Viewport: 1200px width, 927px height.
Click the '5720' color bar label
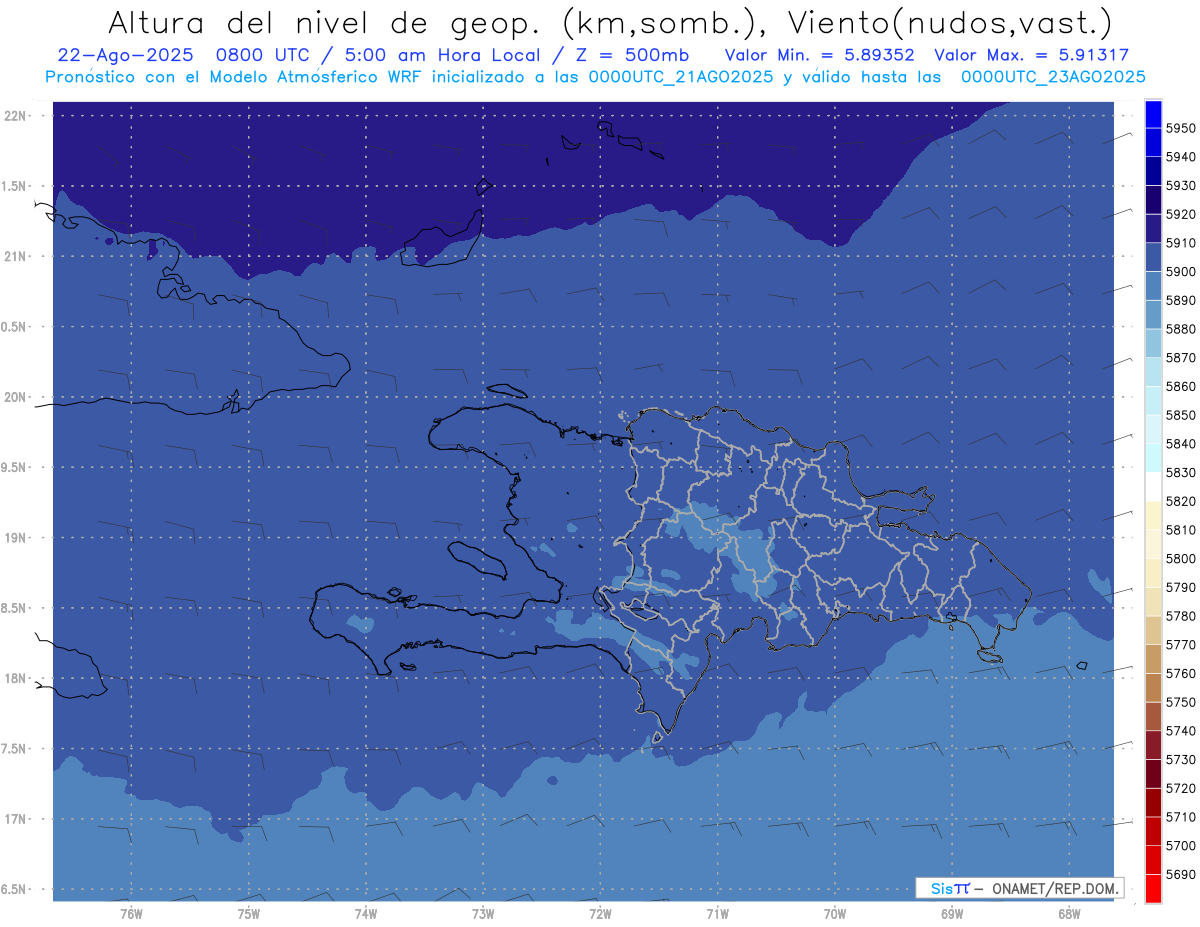pyautogui.click(x=1180, y=789)
